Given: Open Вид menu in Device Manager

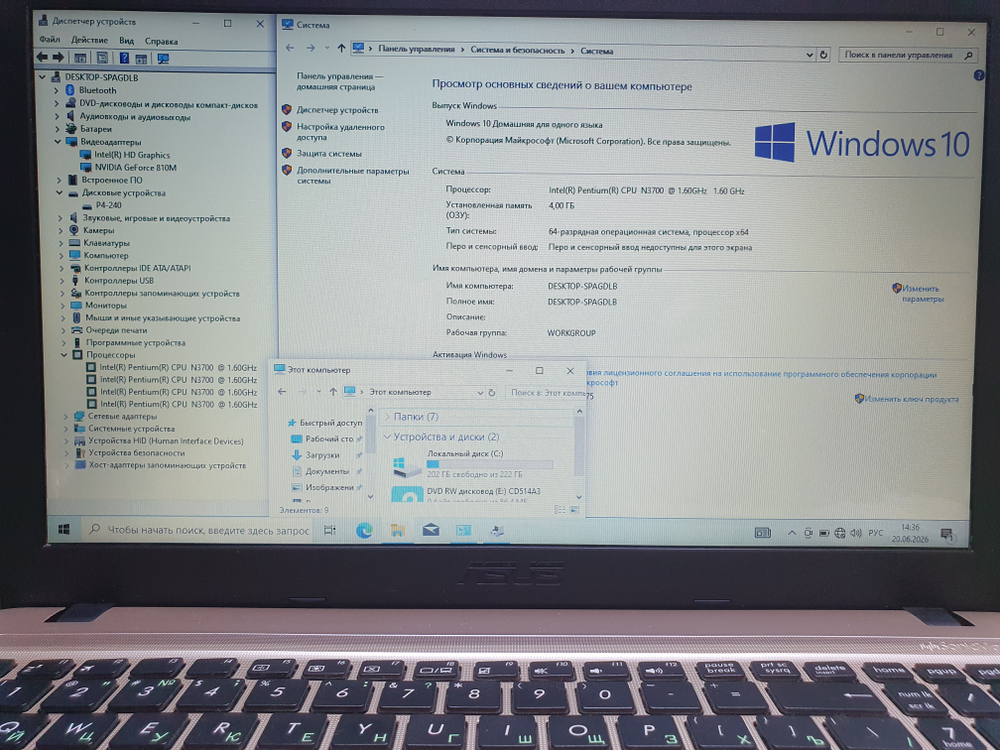Looking at the screenshot, I should (x=126, y=41).
